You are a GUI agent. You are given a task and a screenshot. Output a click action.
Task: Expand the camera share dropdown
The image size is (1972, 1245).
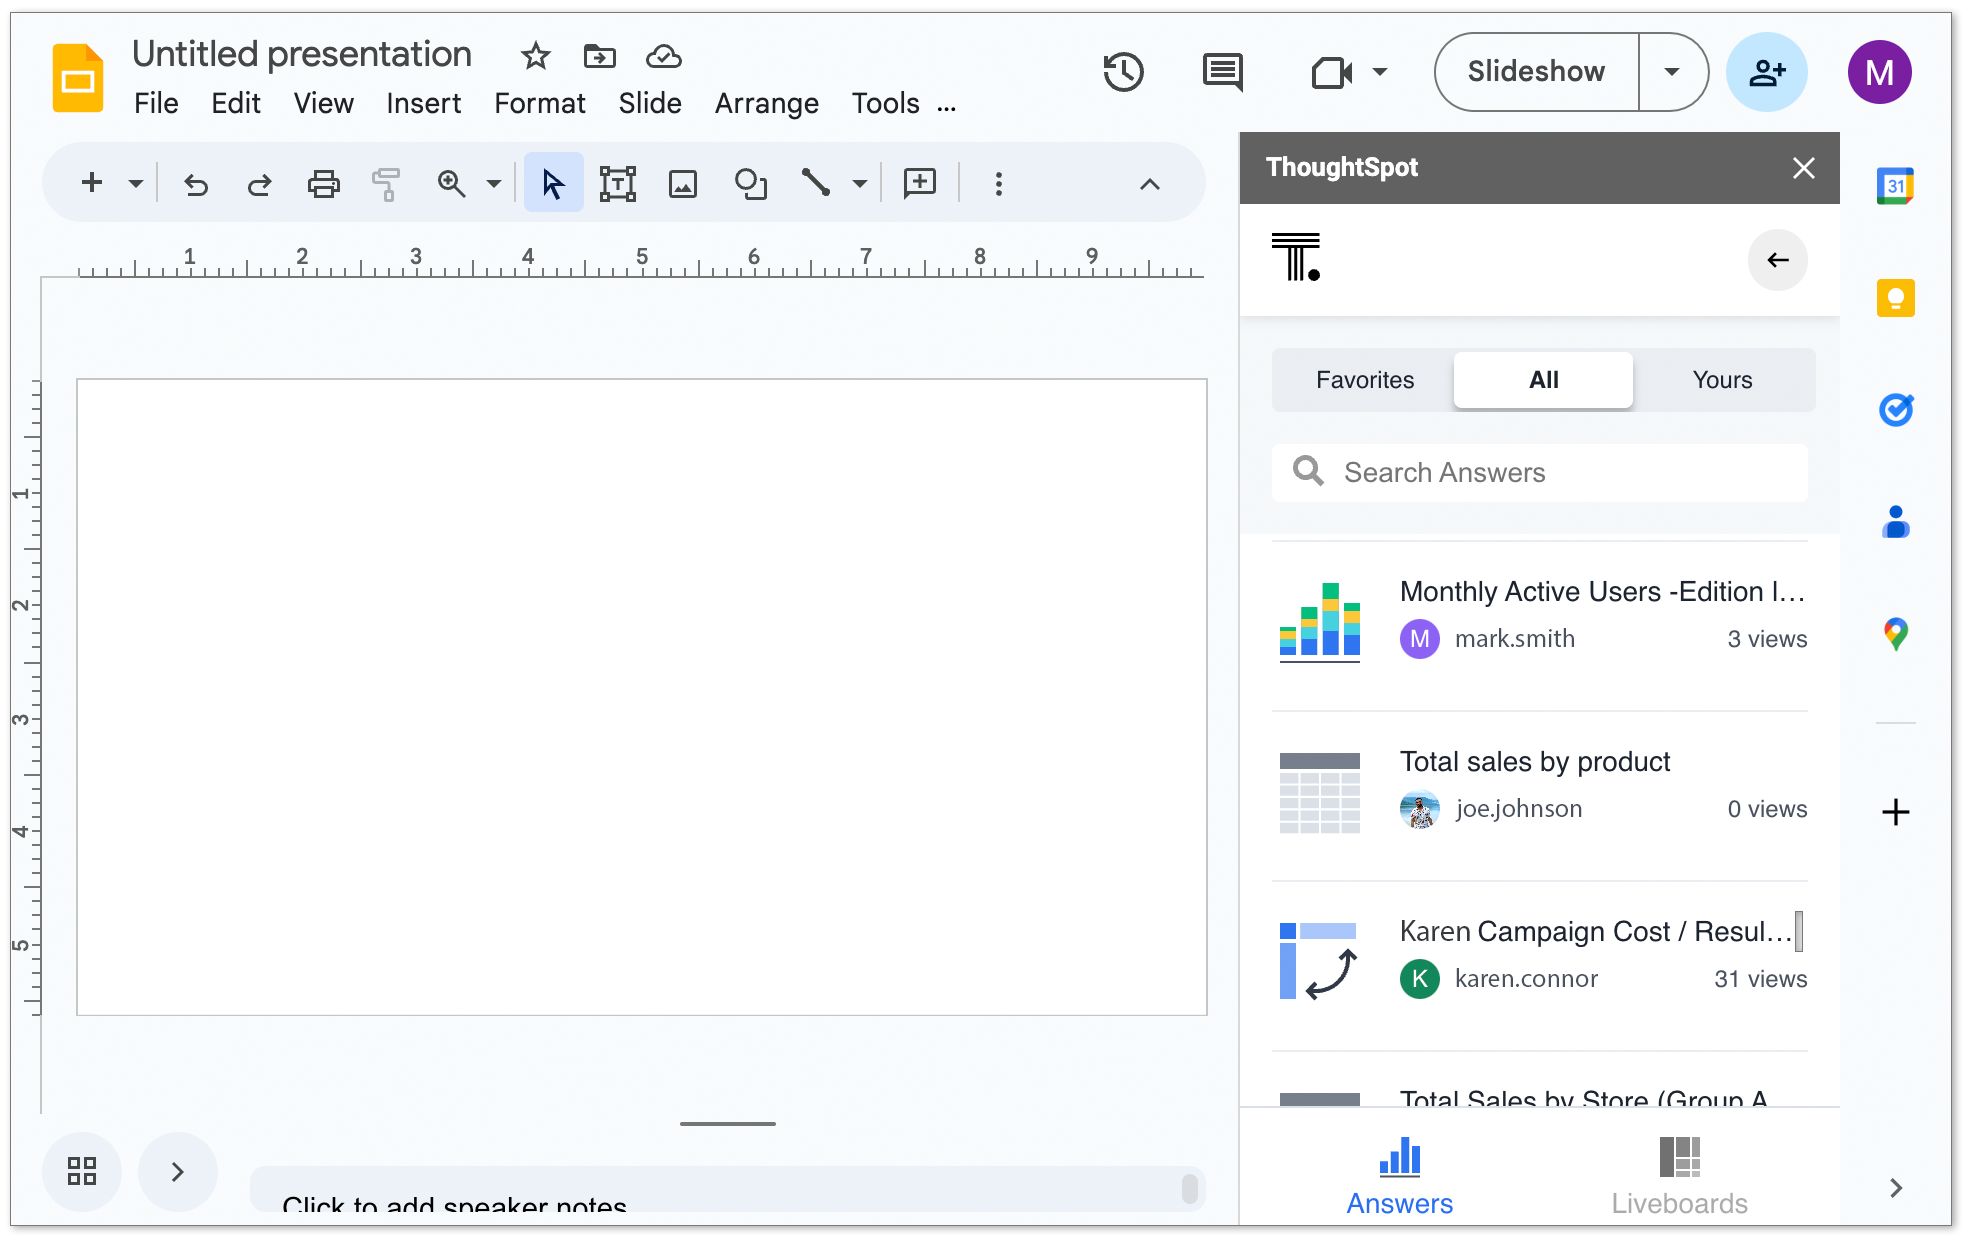coord(1377,72)
